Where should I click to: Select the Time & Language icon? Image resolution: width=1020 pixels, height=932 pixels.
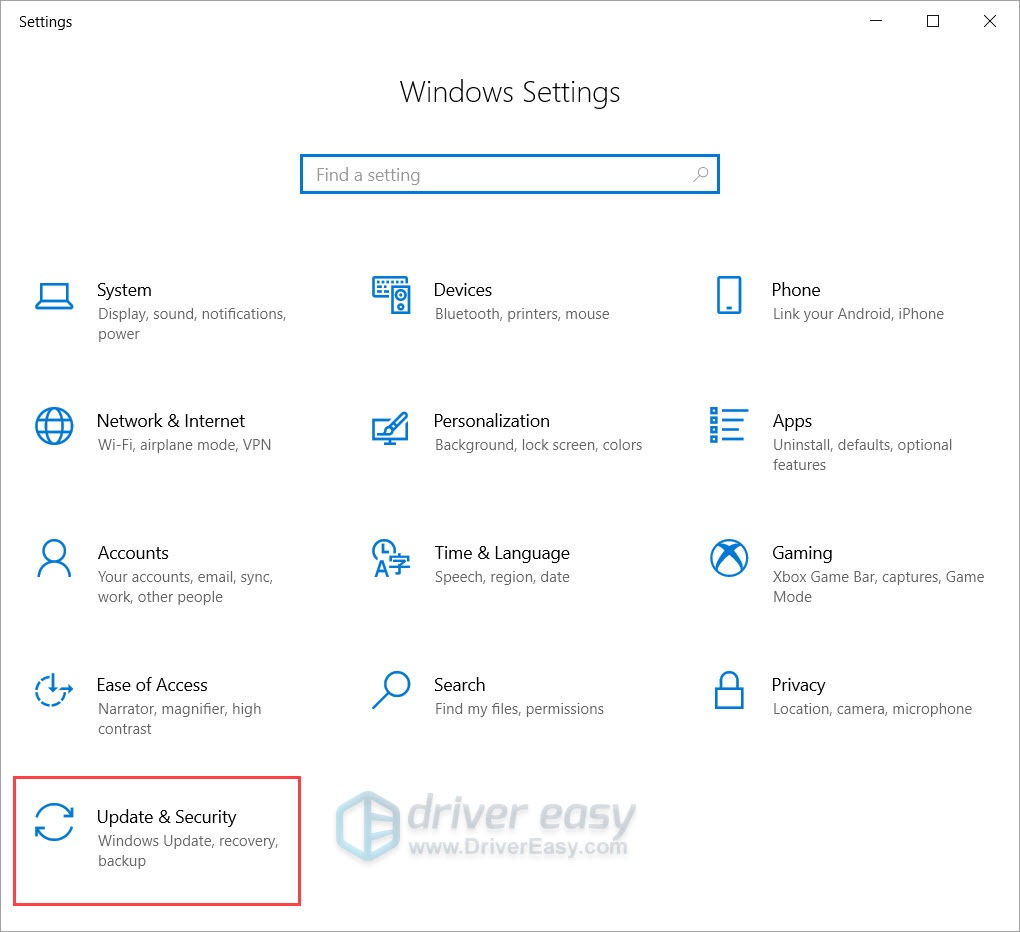click(x=391, y=558)
